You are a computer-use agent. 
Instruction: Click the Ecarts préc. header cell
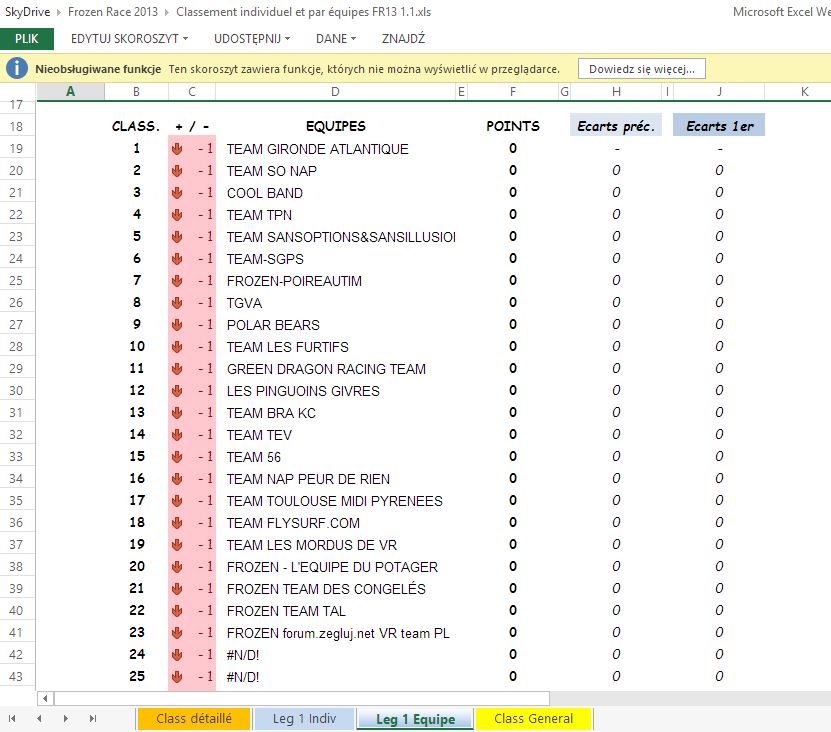(616, 126)
